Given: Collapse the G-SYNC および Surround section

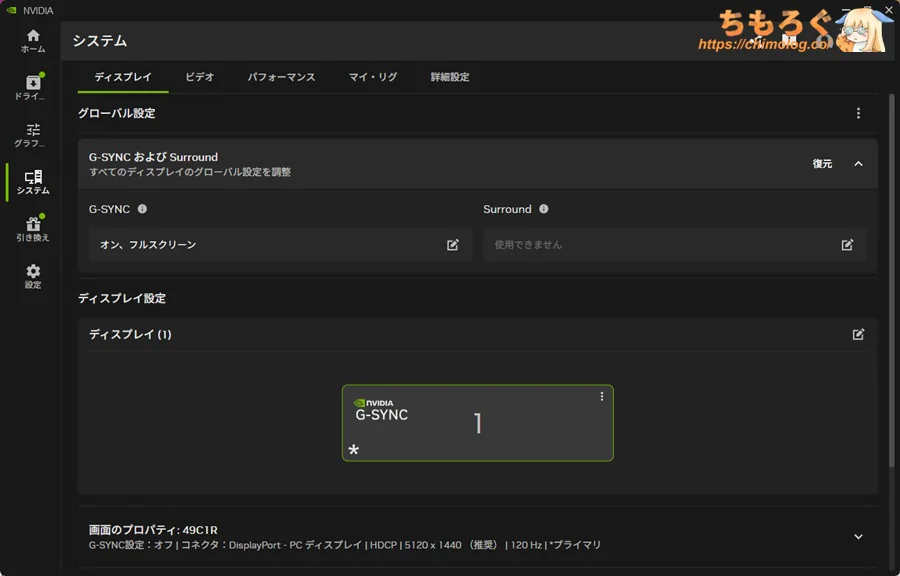Looking at the screenshot, I should point(858,164).
